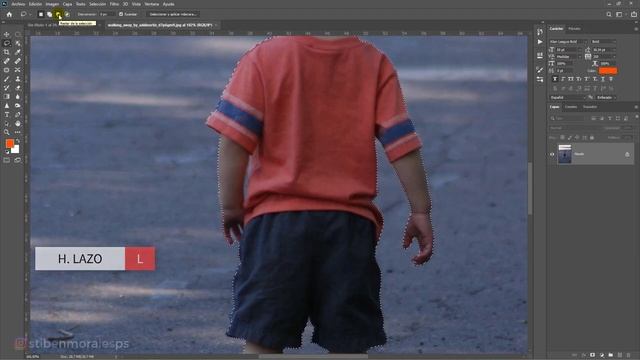640x360 pixels.
Task: Select the Zoom magnifier tool
Action: 7,132
